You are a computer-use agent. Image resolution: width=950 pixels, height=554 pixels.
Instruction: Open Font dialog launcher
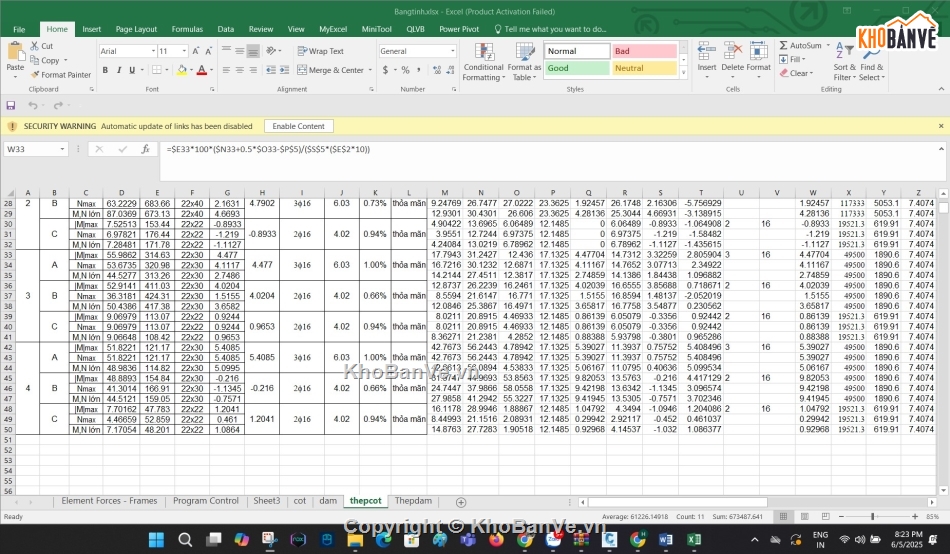tap(212, 89)
